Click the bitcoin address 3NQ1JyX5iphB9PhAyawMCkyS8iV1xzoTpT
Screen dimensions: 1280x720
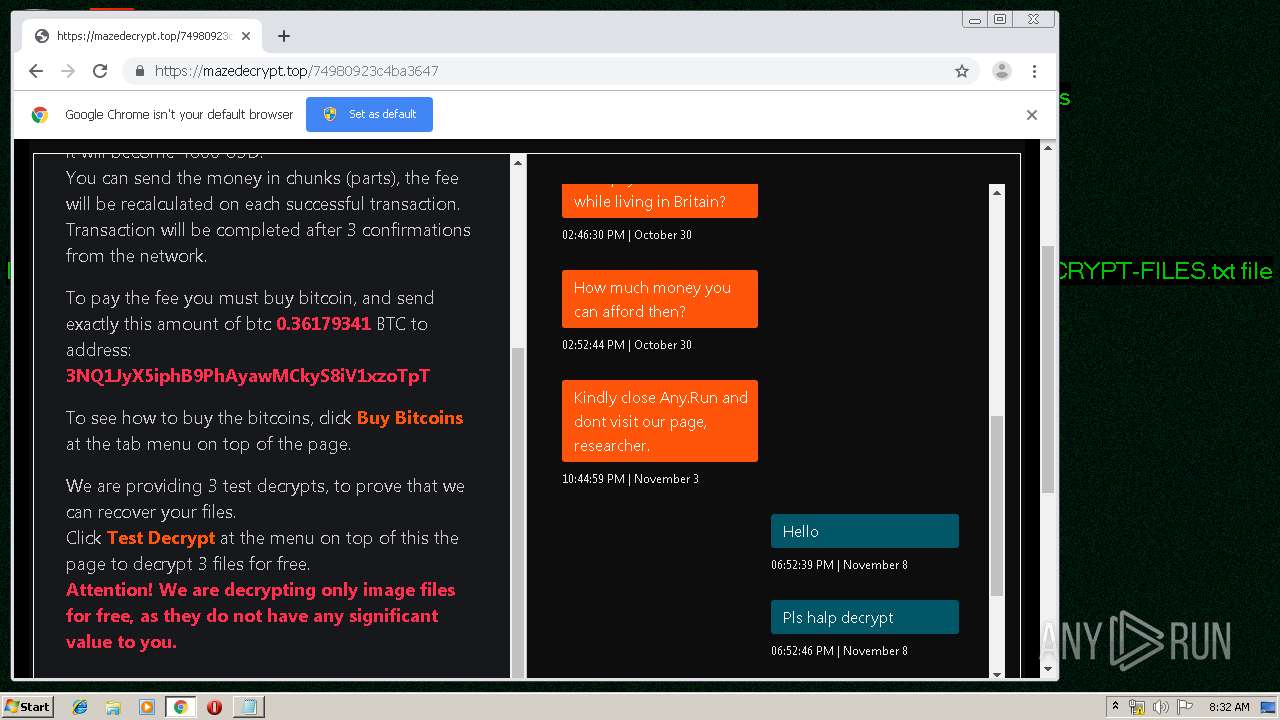(x=248, y=376)
